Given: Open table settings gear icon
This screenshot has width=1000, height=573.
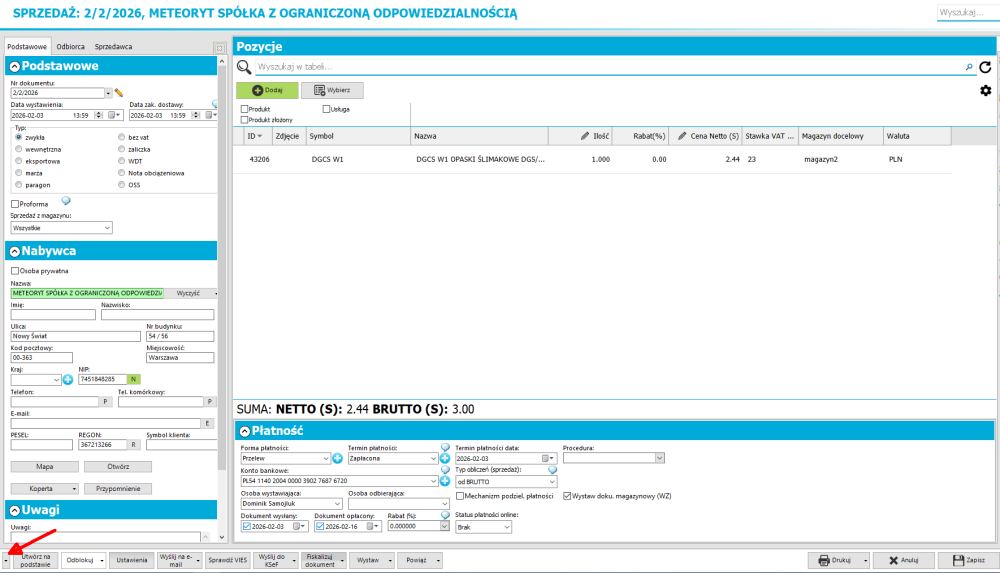Looking at the screenshot, I should (985, 91).
